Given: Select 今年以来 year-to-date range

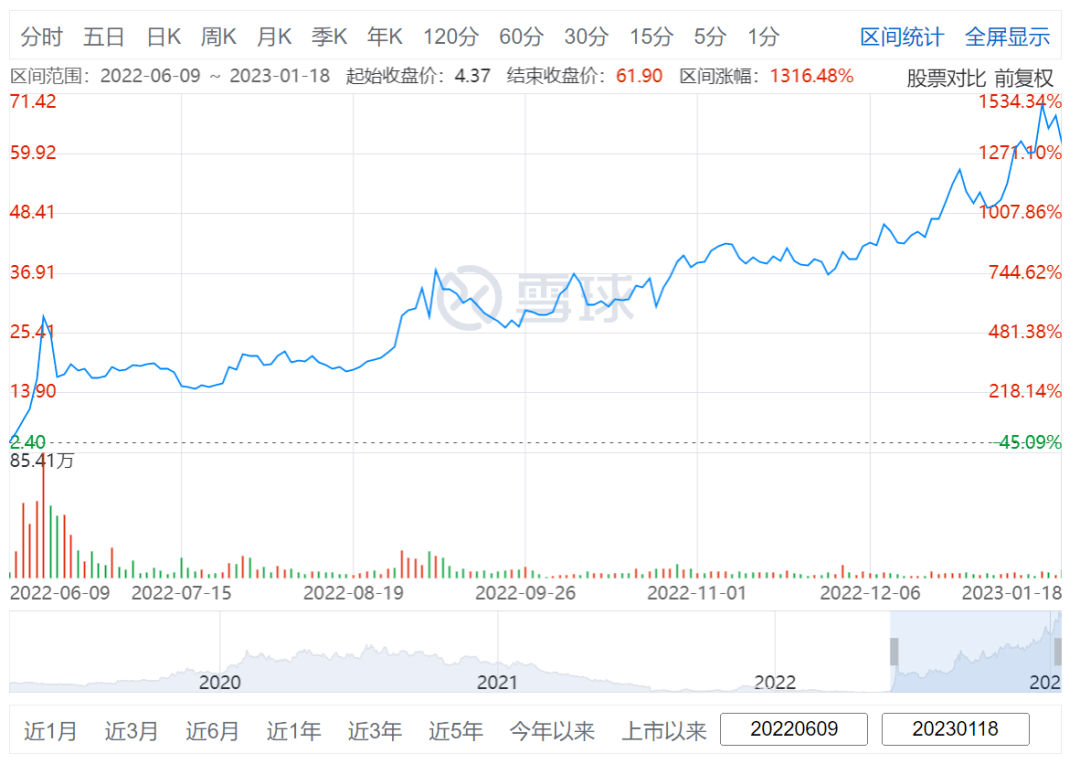Looking at the screenshot, I should tap(552, 731).
